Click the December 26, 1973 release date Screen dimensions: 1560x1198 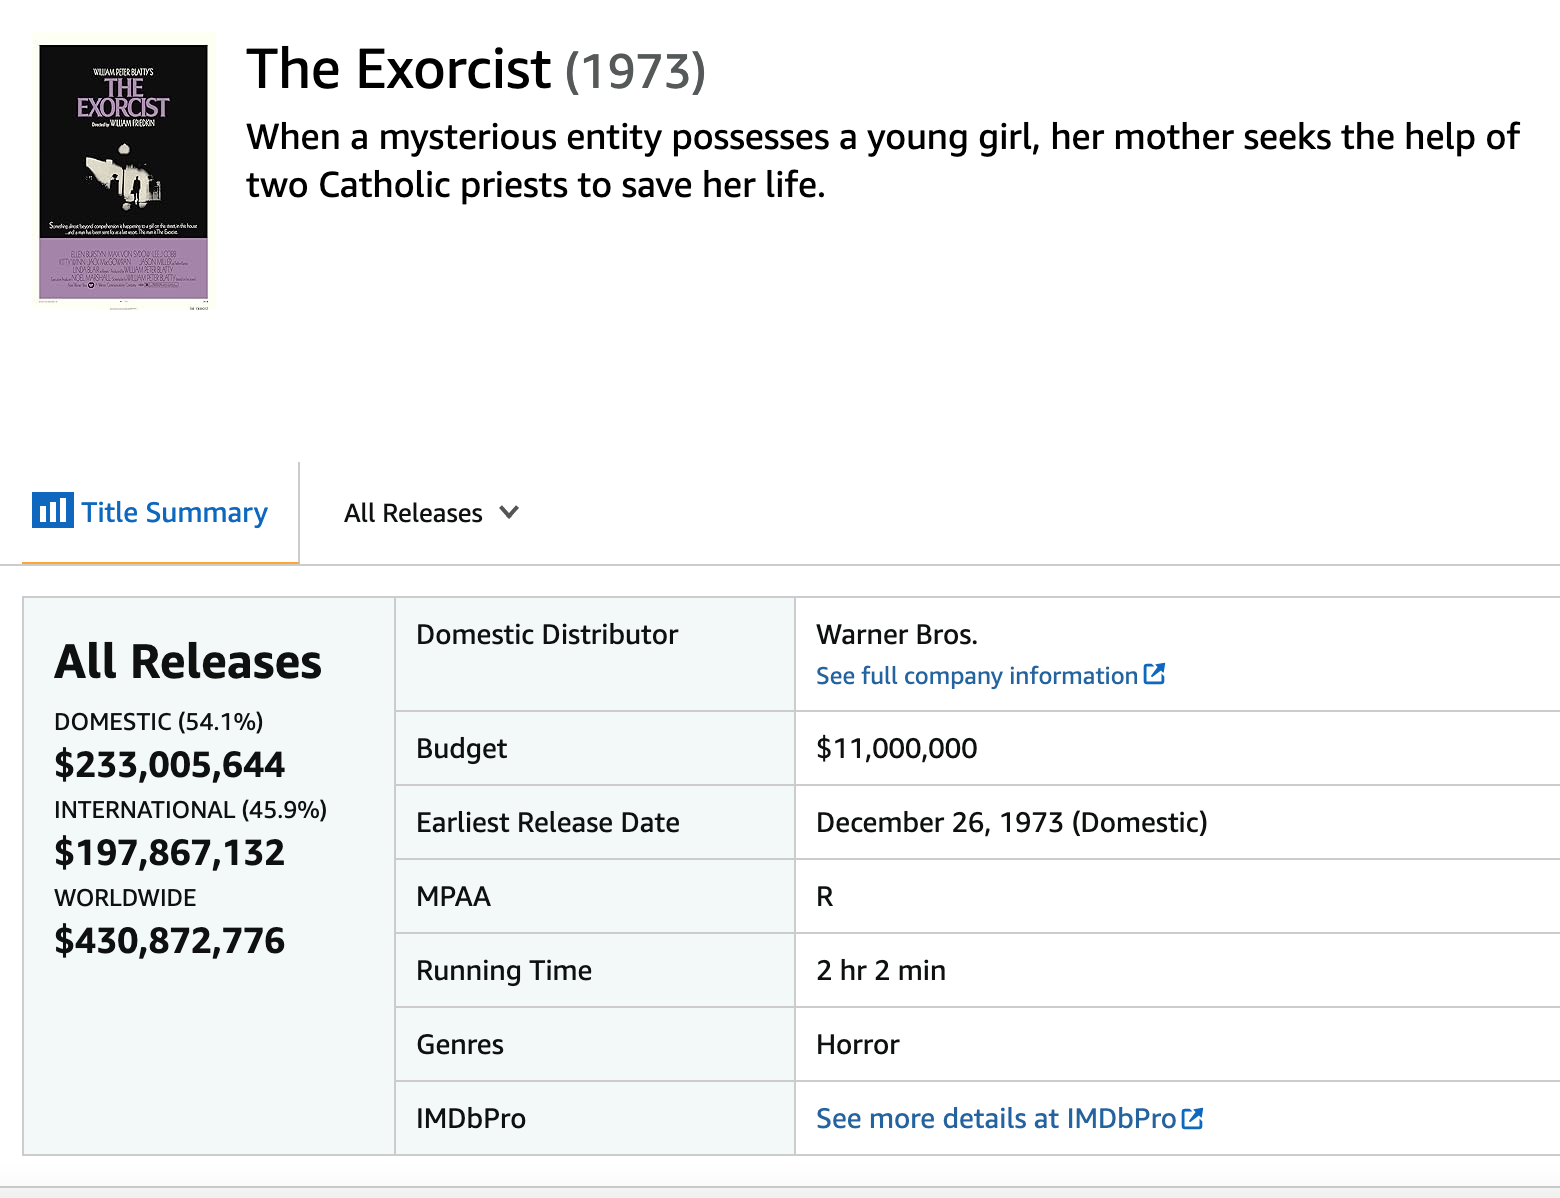(1012, 822)
